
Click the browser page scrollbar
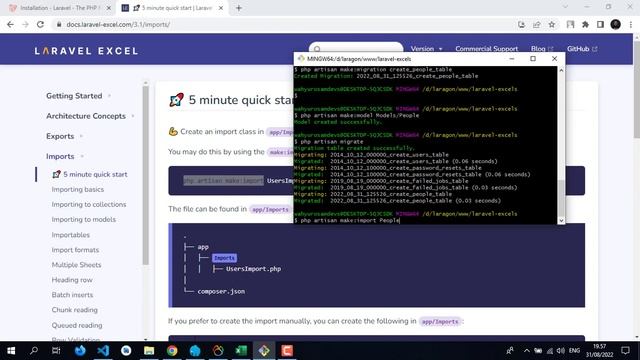click(637, 90)
